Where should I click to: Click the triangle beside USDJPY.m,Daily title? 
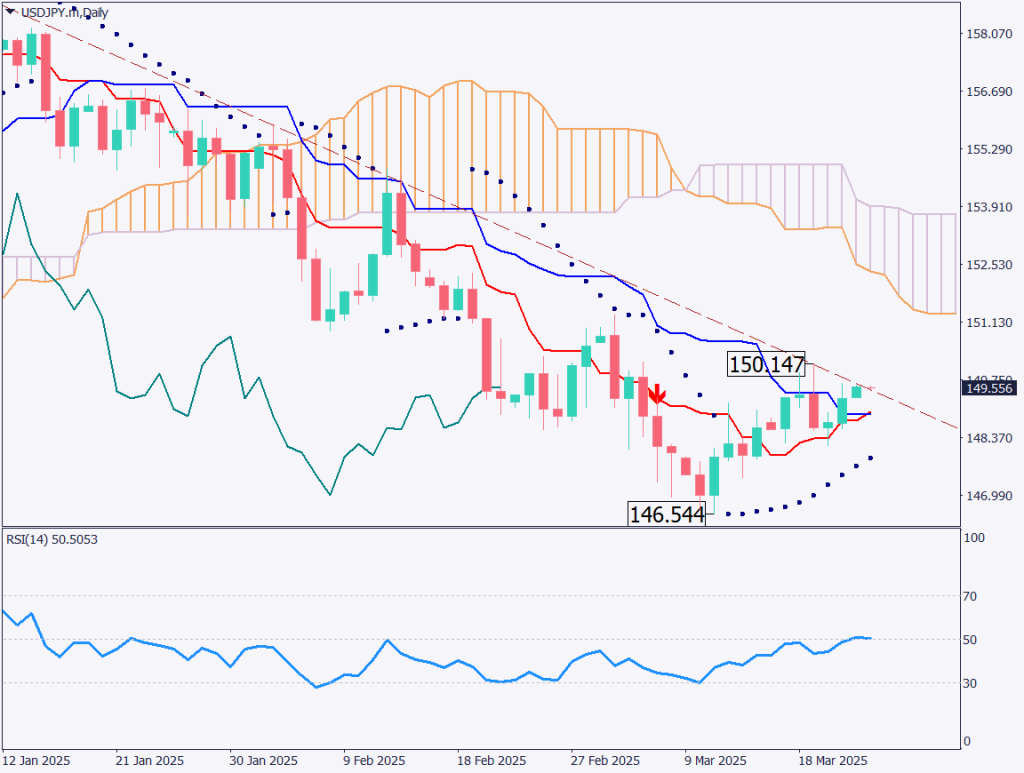[9, 10]
